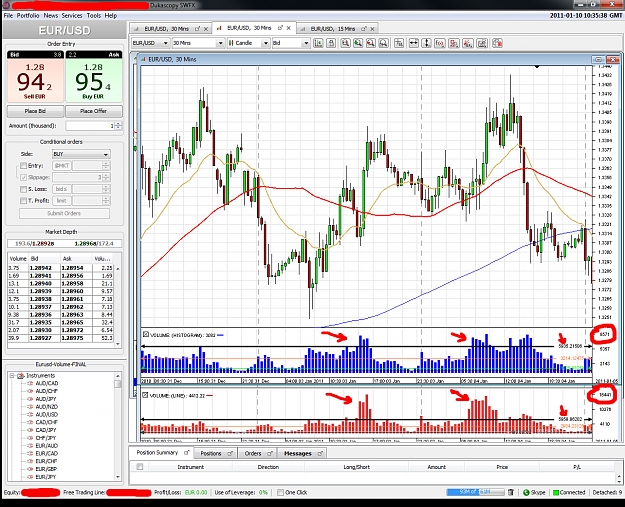Screen dimensions: 625x507
Task: Click the lock icon in chart toolbar
Action: click(331, 43)
